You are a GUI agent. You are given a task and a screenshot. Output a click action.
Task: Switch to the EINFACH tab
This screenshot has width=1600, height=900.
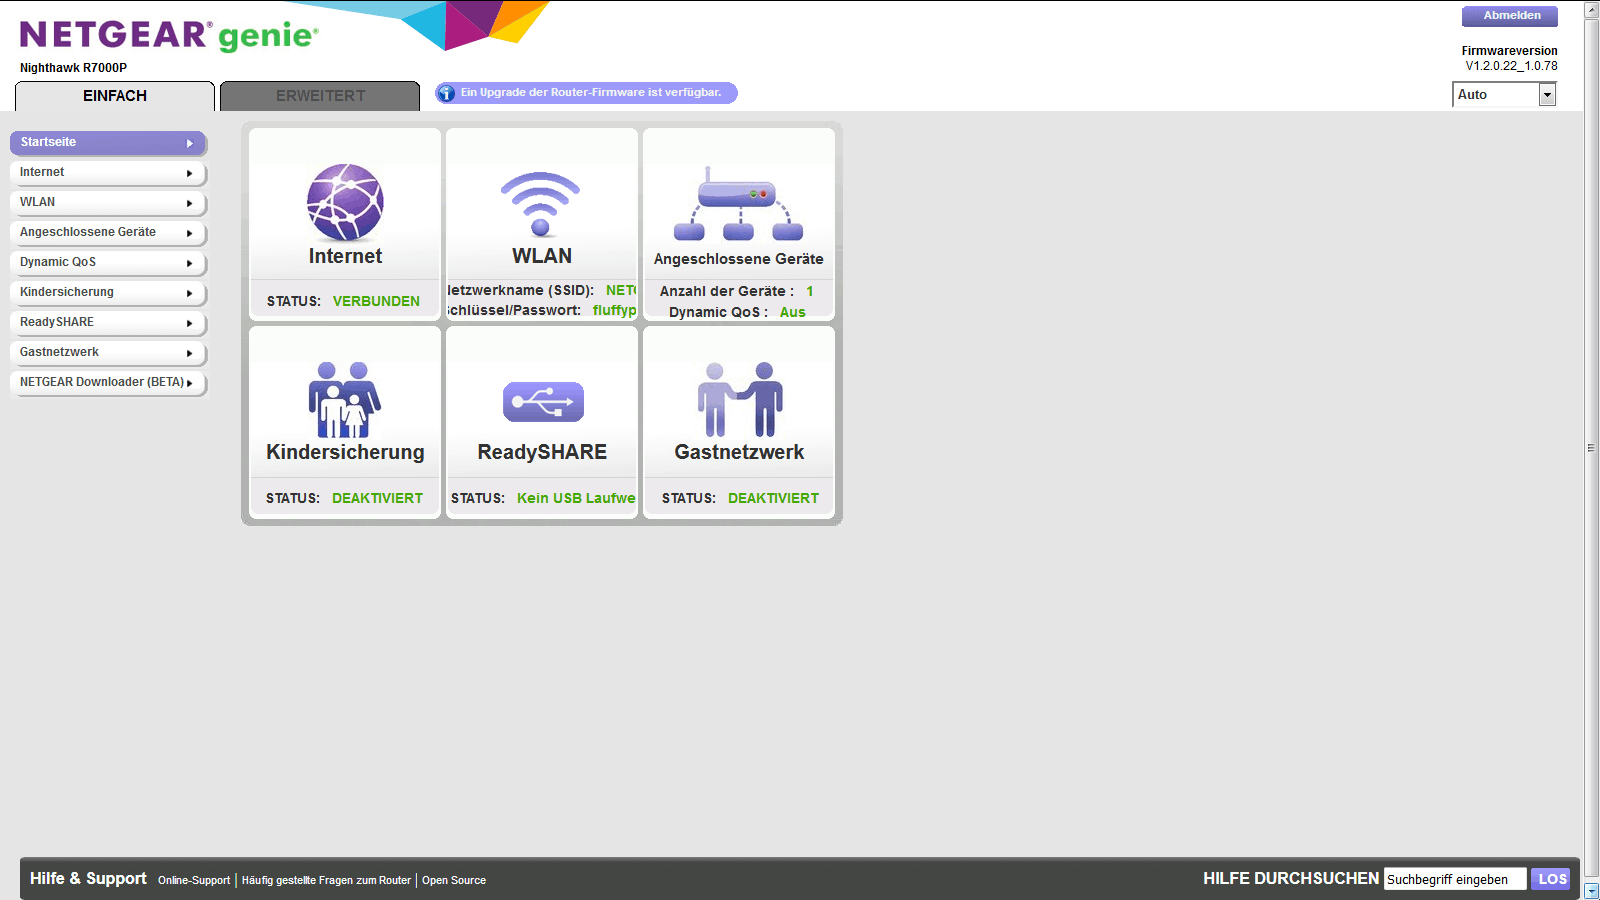click(x=115, y=96)
